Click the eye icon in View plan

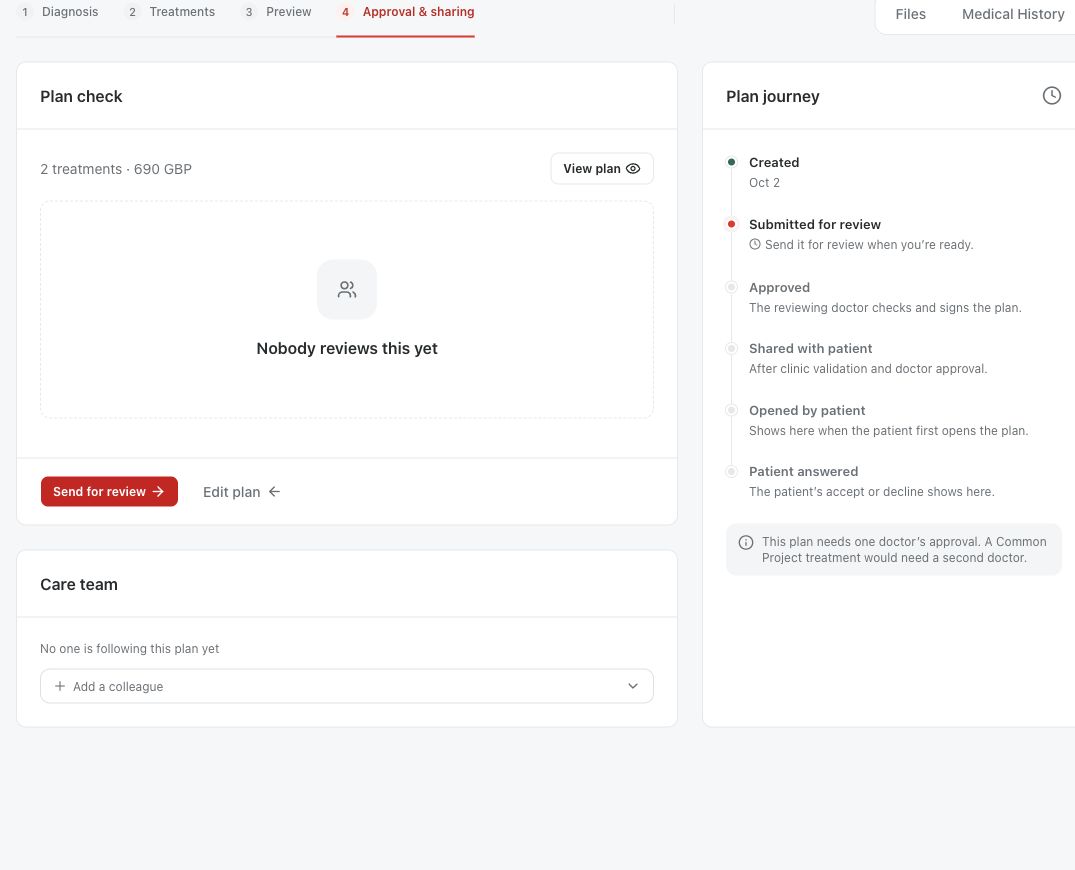pyautogui.click(x=633, y=169)
